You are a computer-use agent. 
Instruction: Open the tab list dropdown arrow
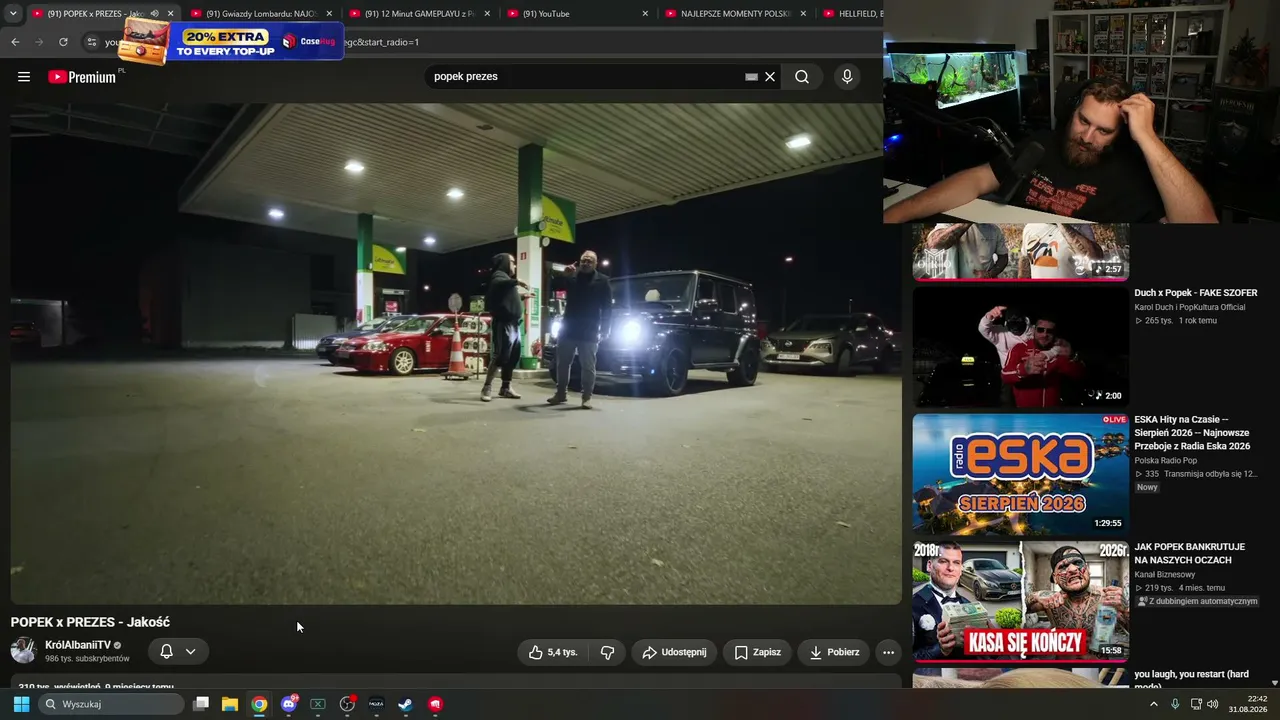tap(13, 14)
